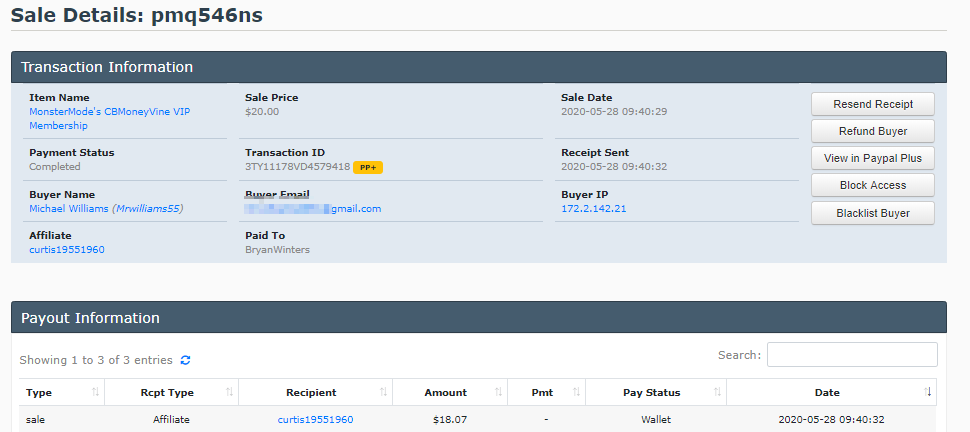Viewport: 970px width, 432px height.
Task: Sort by the Rcpt Type column arrows
Action: click(x=229, y=392)
